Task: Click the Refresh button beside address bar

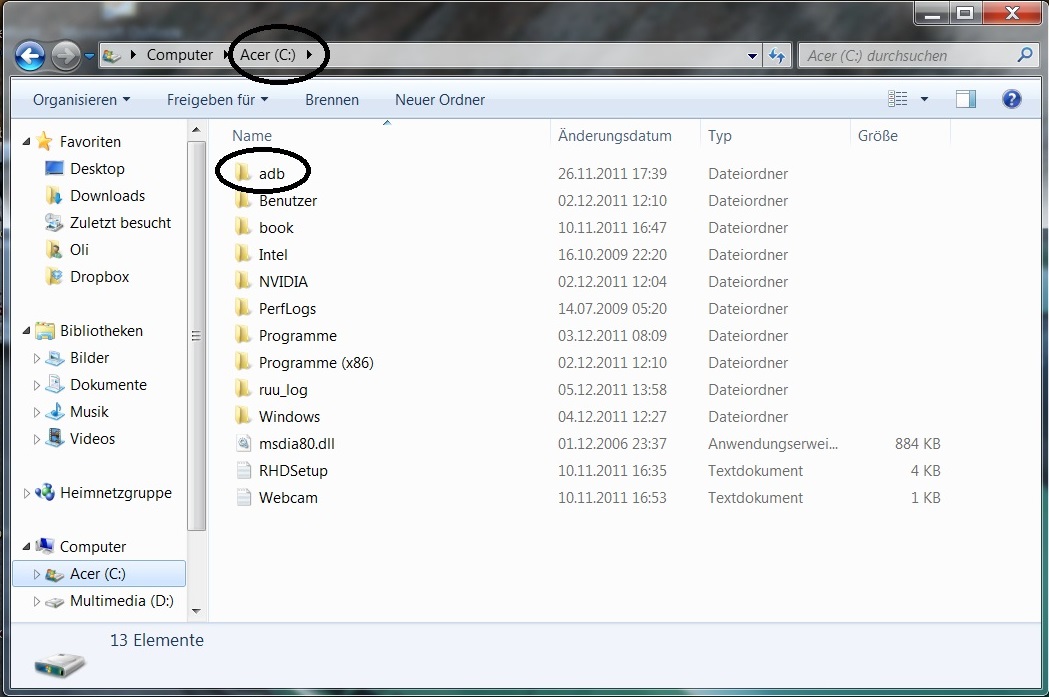Action: (x=777, y=56)
